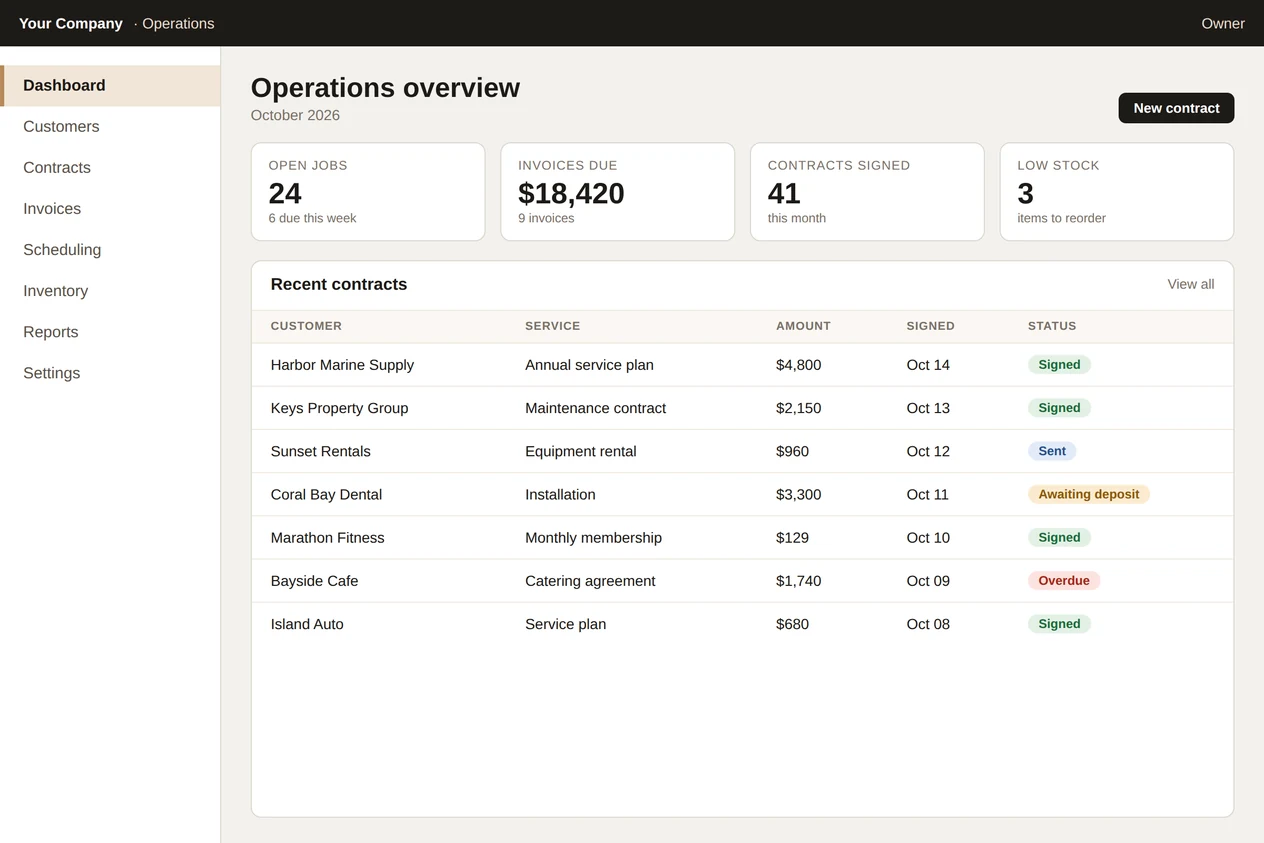Open the Contracts Signed 41 card
Viewport: 1264px width, 843px height.
pos(867,192)
